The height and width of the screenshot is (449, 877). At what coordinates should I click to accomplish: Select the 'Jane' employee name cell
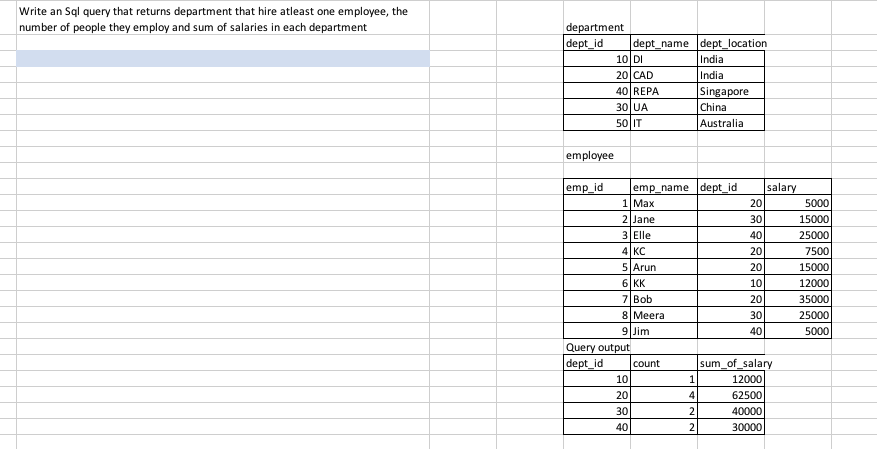coord(664,219)
